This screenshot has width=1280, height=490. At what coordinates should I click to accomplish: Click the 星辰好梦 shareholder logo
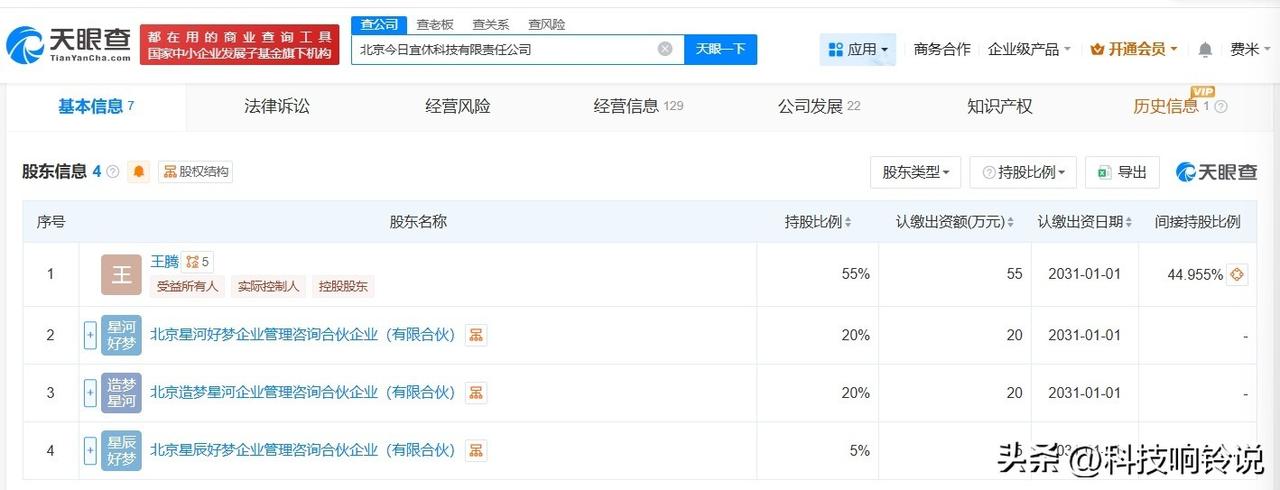(x=121, y=451)
